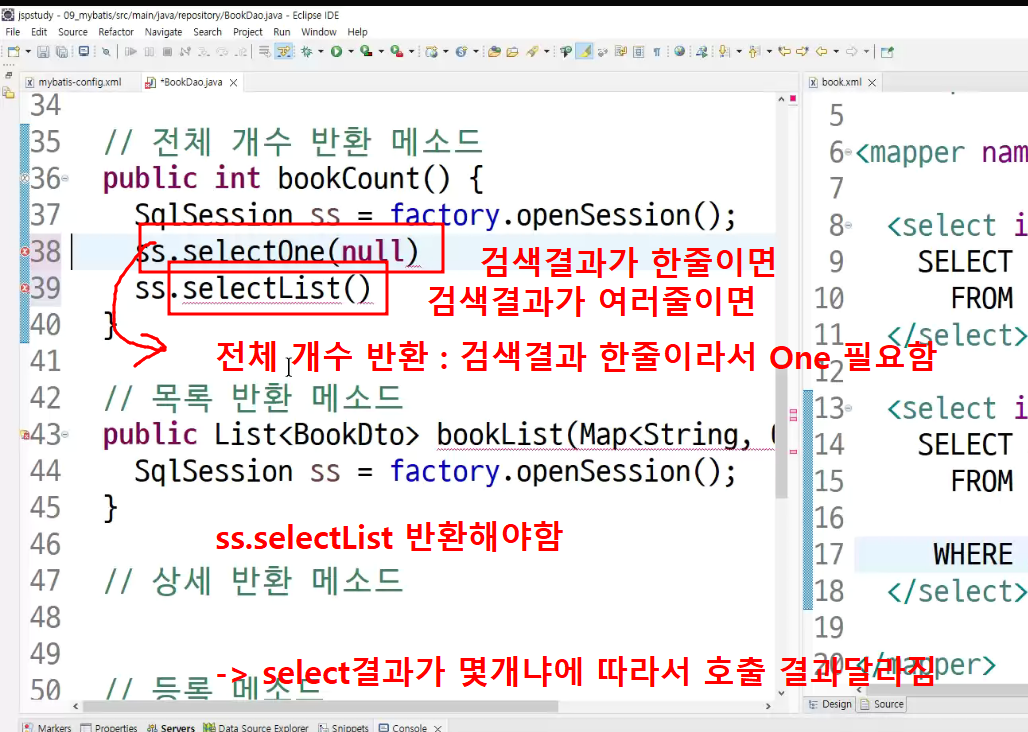Viewport: 1028px width, 732px height.
Task: Open the Refactor menu
Action: [116, 31]
